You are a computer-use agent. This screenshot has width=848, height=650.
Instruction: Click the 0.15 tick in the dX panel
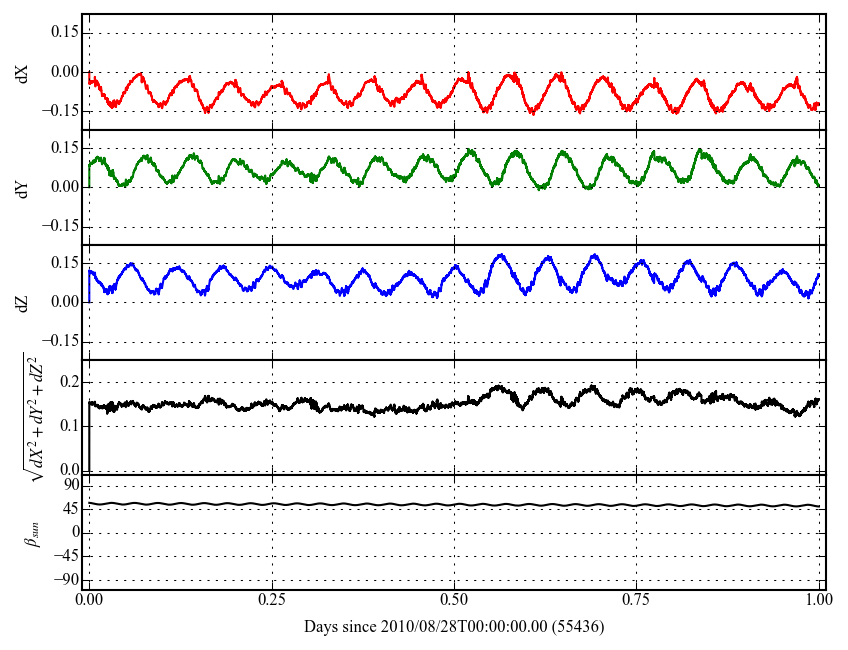pos(64,33)
